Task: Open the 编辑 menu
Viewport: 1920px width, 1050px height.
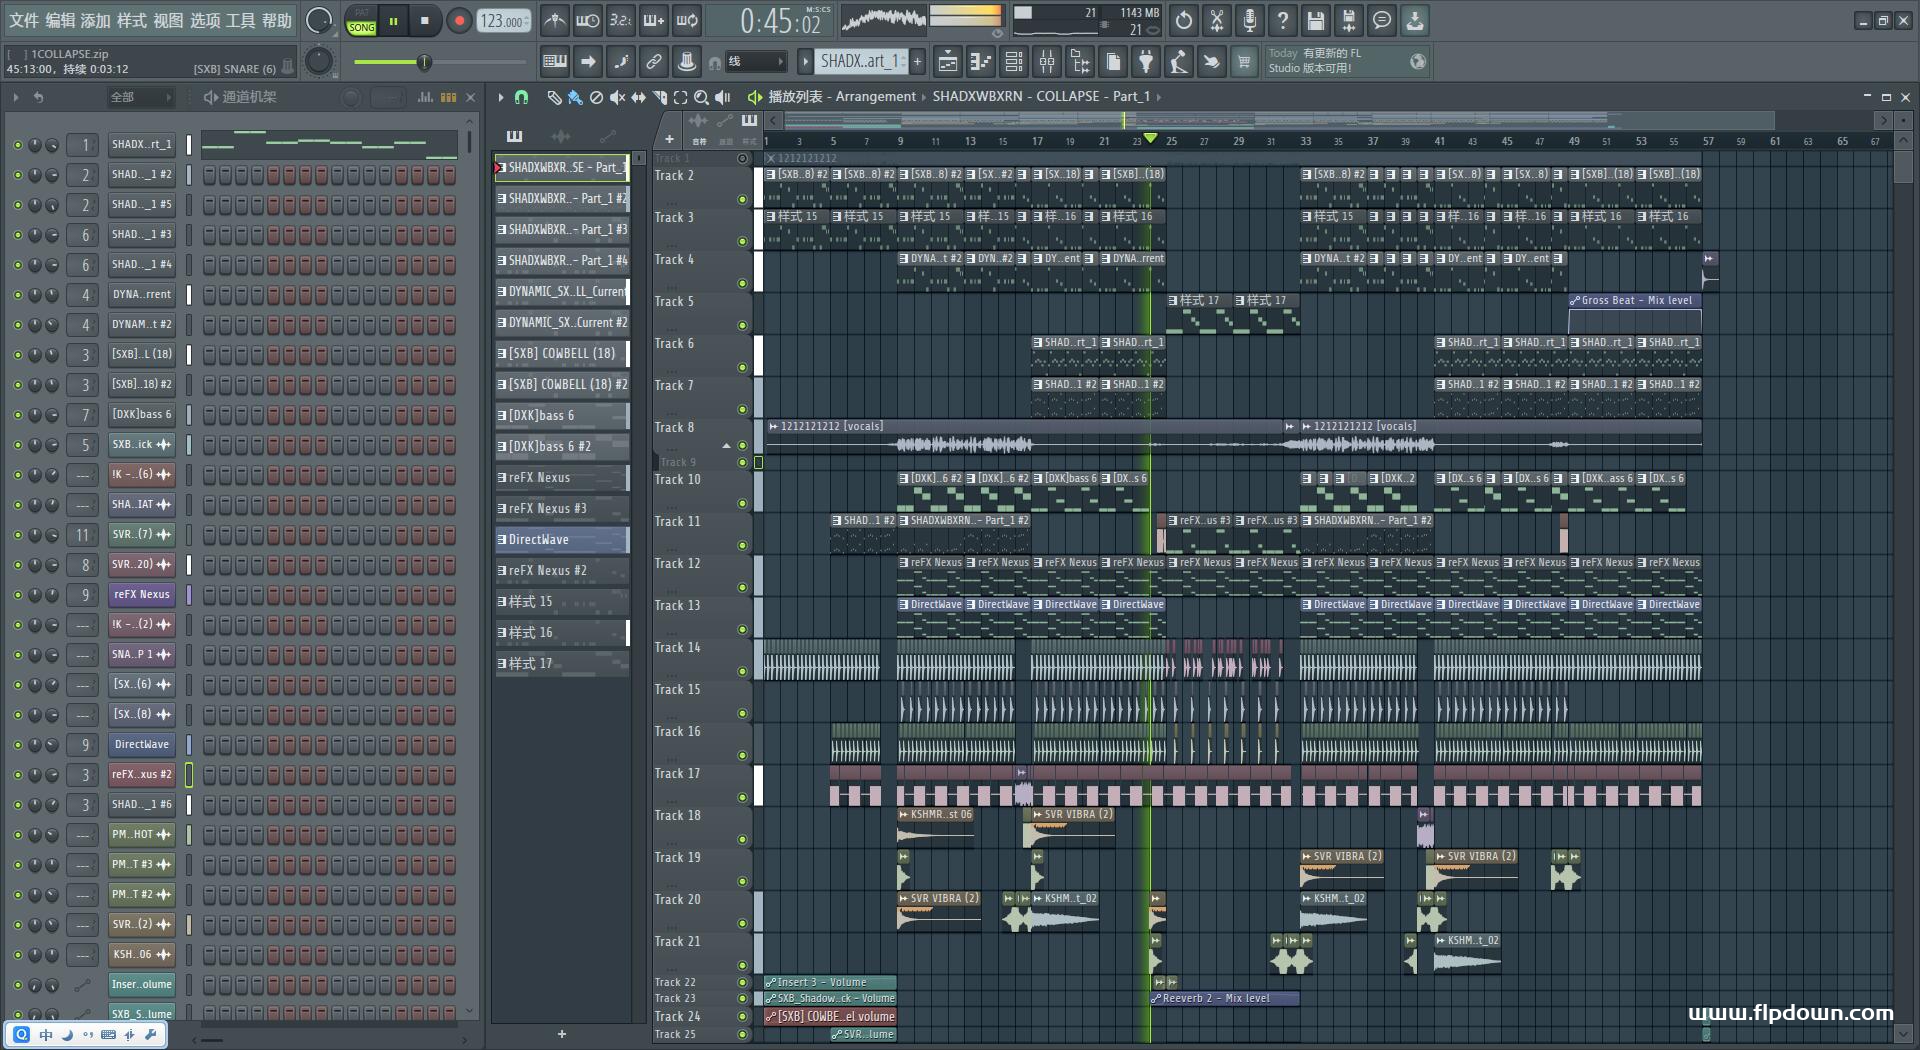Action: coord(59,20)
